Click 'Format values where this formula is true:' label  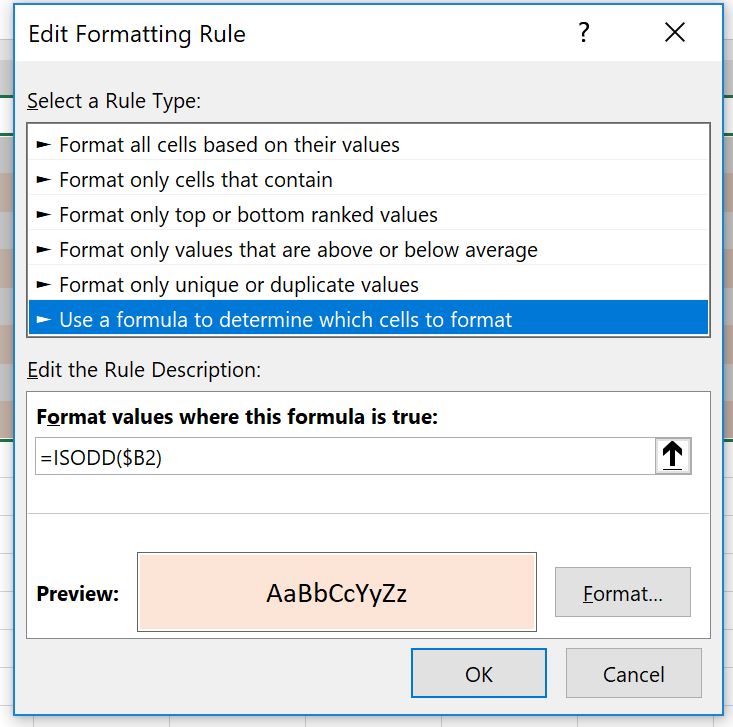pyautogui.click(x=237, y=417)
